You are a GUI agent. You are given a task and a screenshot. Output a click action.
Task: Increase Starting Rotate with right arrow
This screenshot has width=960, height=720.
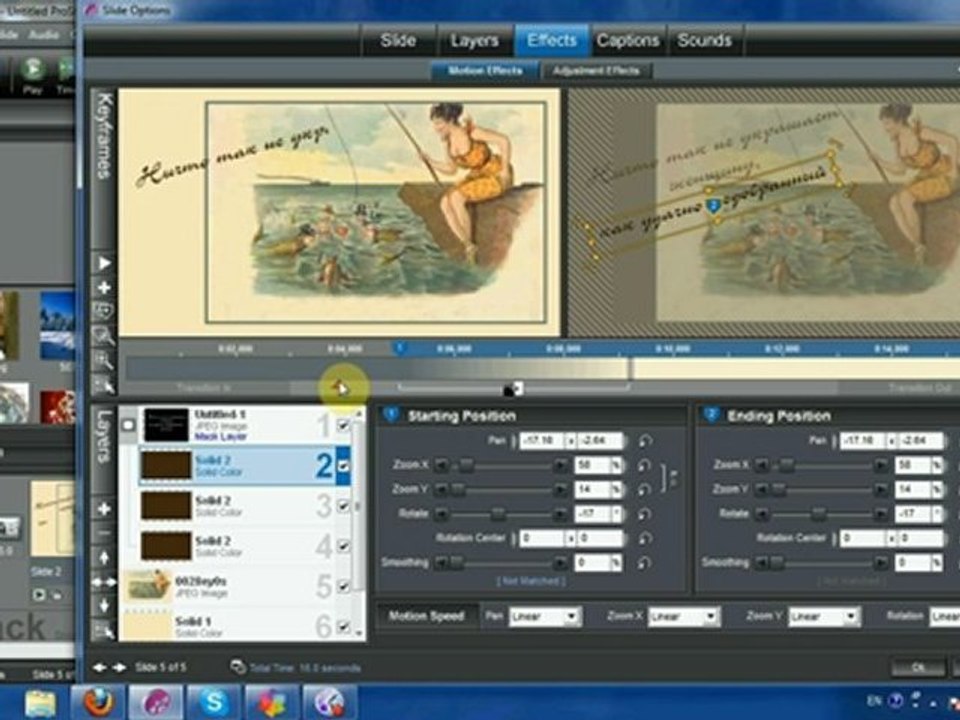pyautogui.click(x=560, y=514)
